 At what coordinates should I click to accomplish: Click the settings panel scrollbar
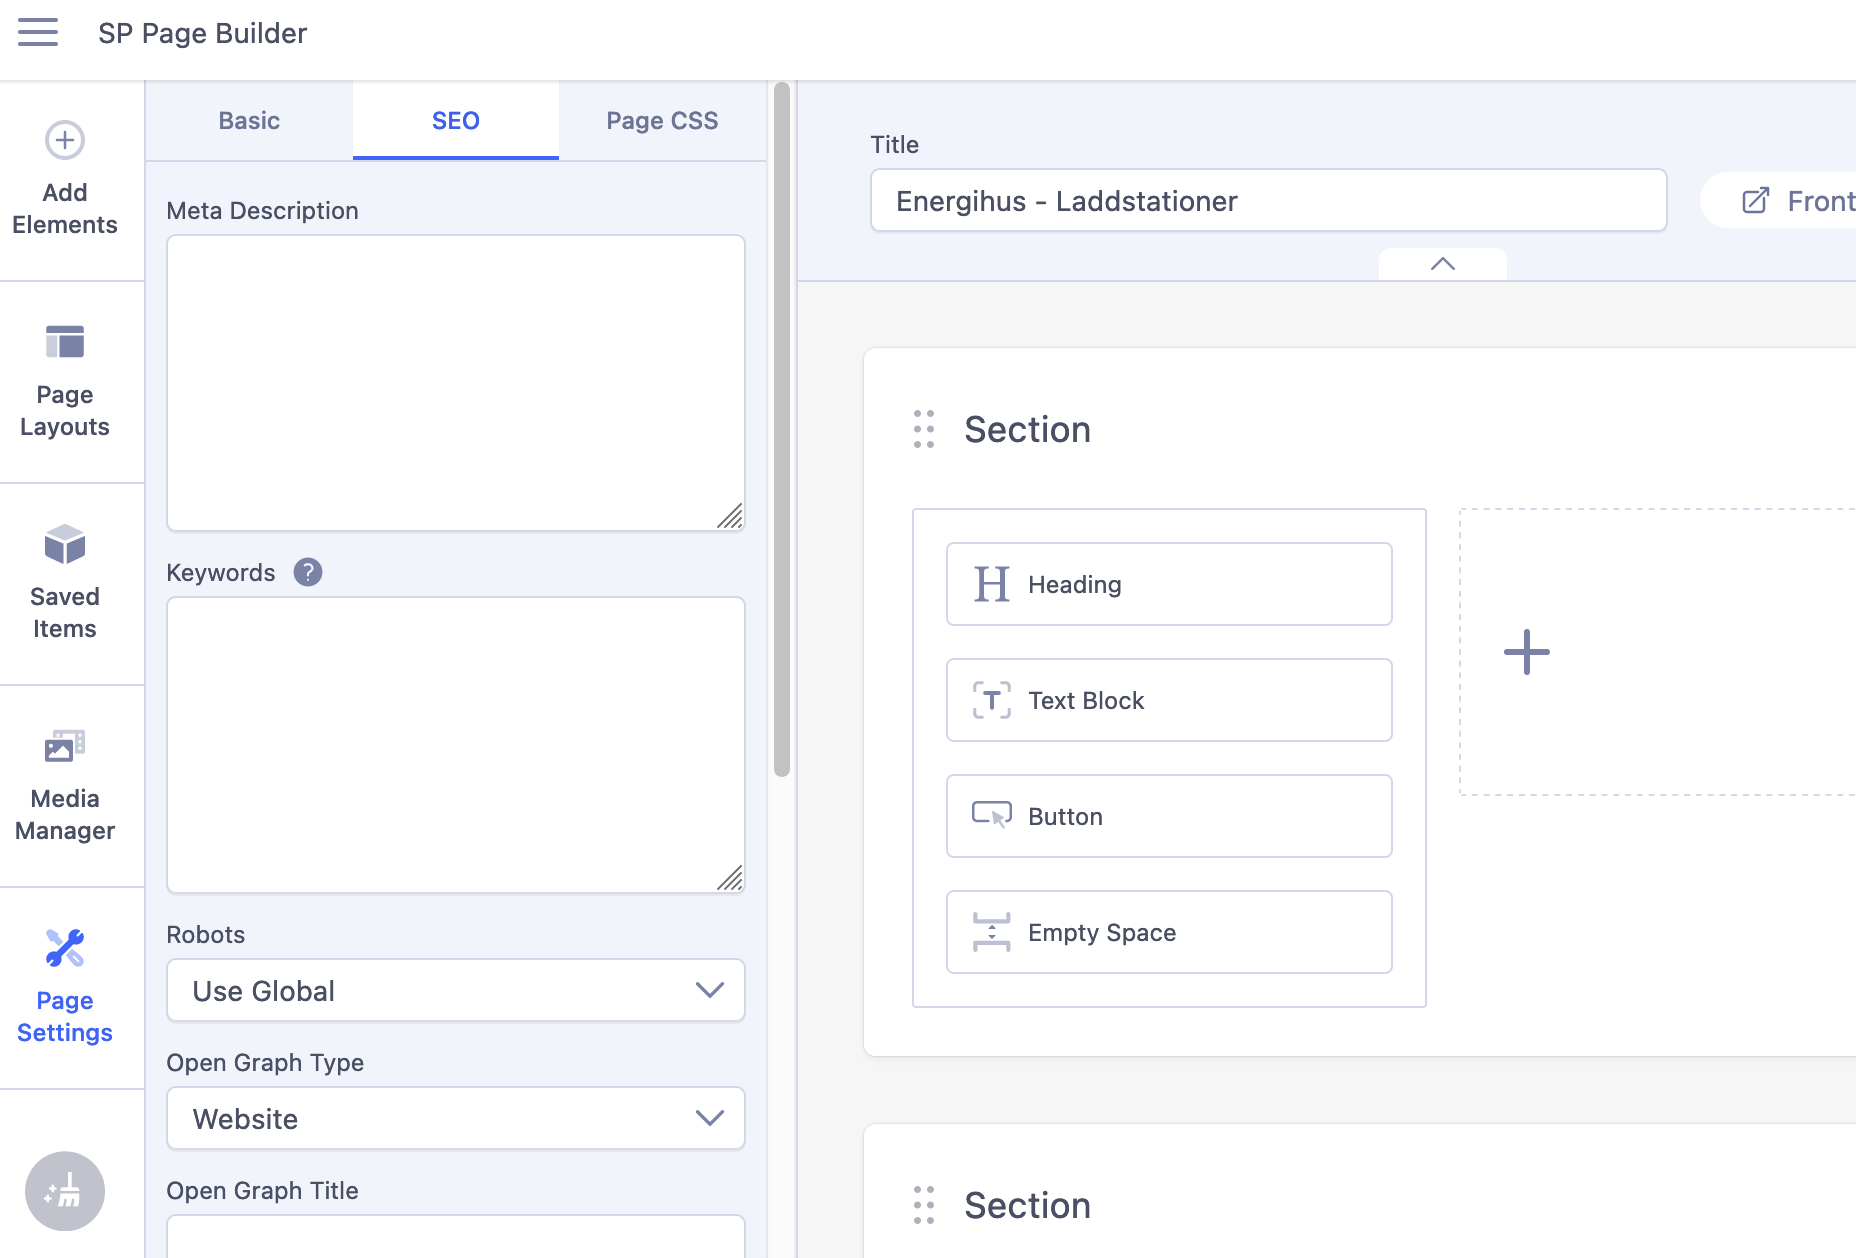[782, 430]
